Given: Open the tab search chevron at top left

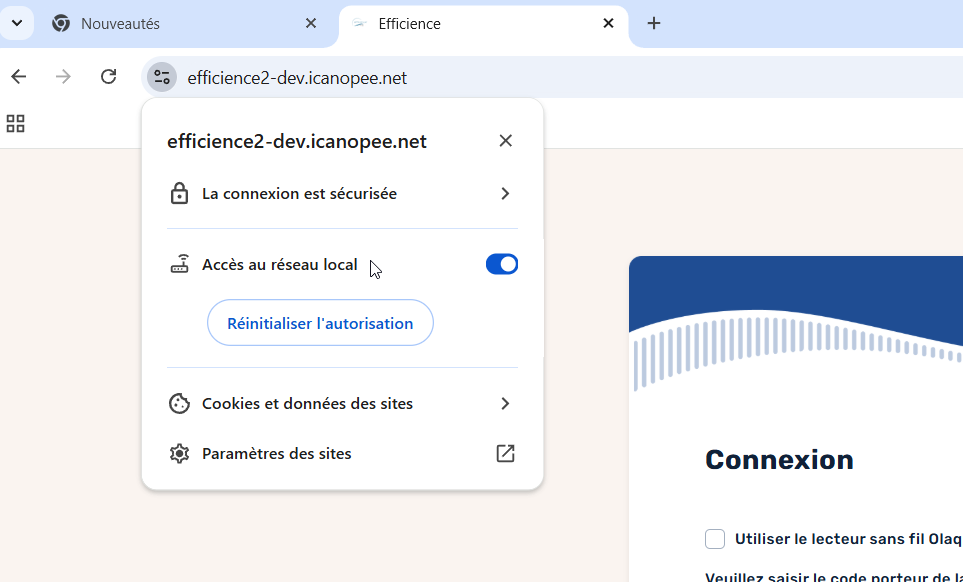Looking at the screenshot, I should (16, 22).
